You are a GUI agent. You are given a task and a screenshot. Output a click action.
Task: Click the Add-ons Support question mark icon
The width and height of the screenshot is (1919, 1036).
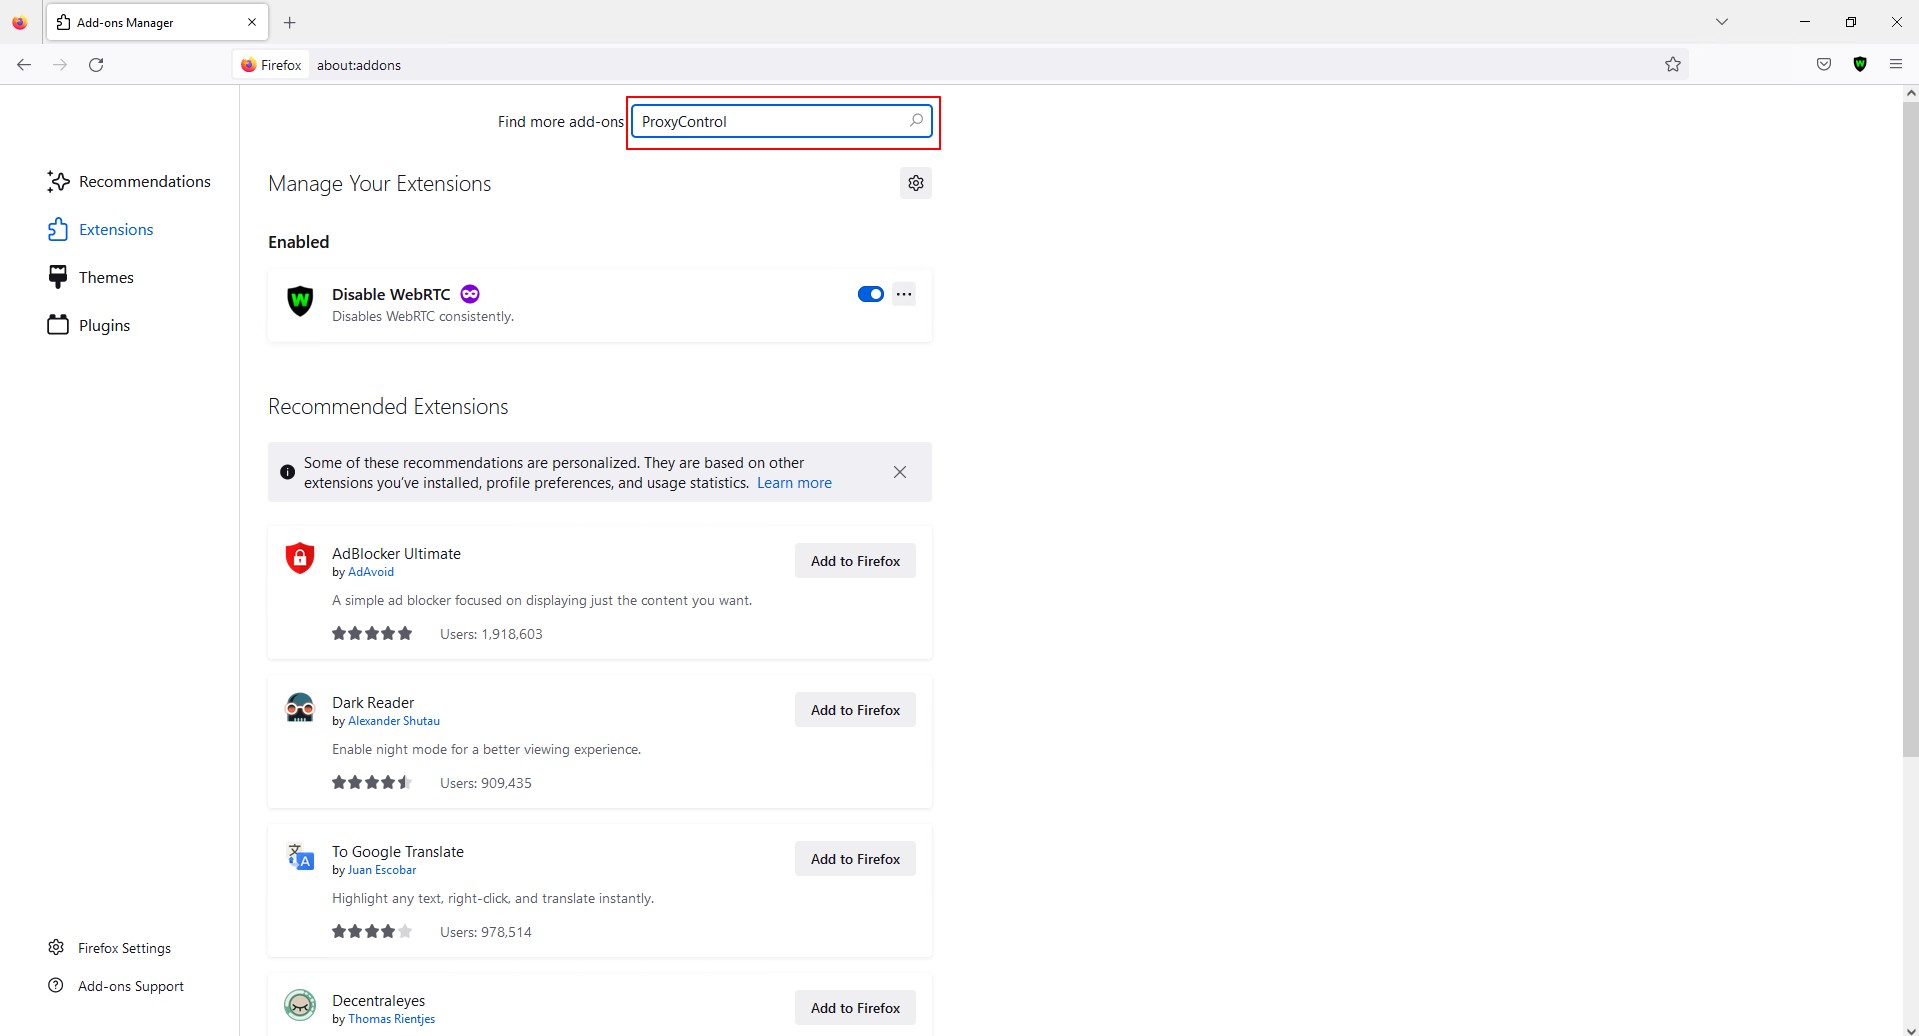pos(56,985)
